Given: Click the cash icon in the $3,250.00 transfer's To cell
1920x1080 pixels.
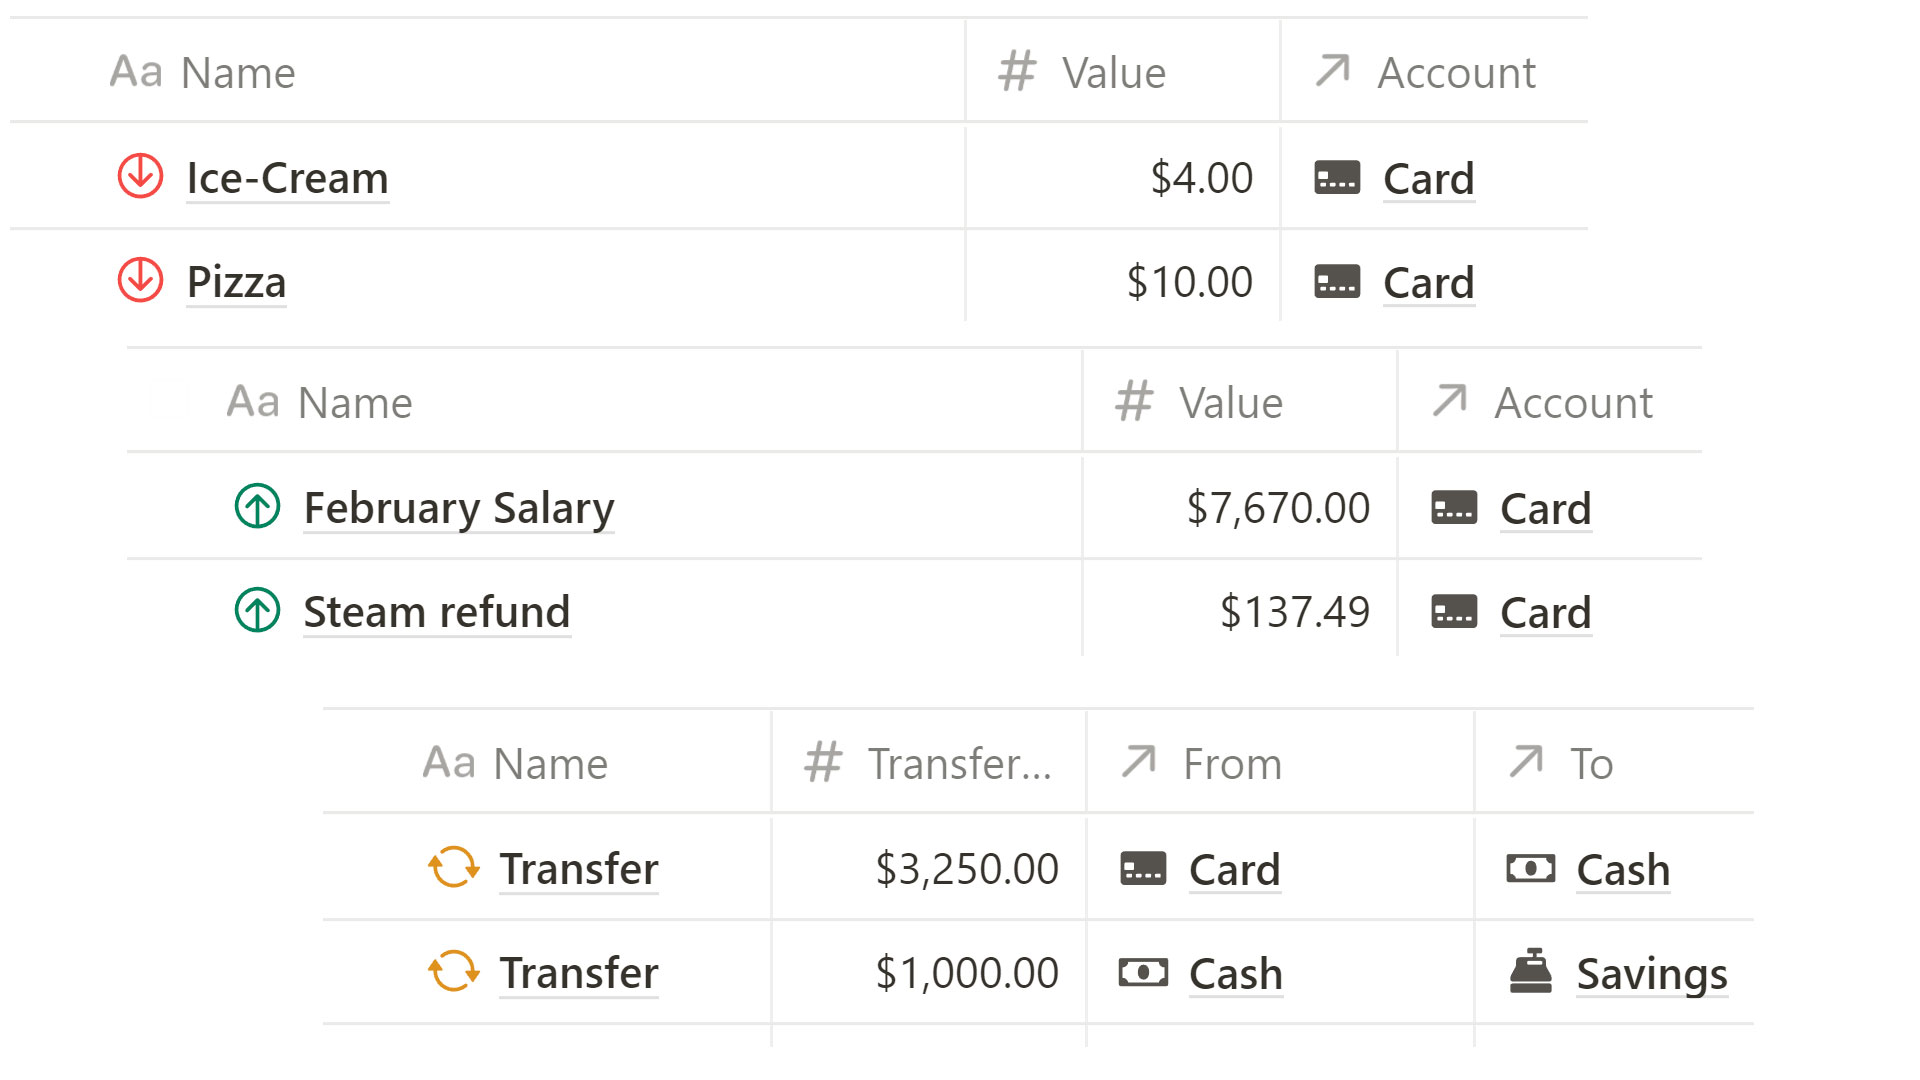Looking at the screenshot, I should click(1530, 868).
